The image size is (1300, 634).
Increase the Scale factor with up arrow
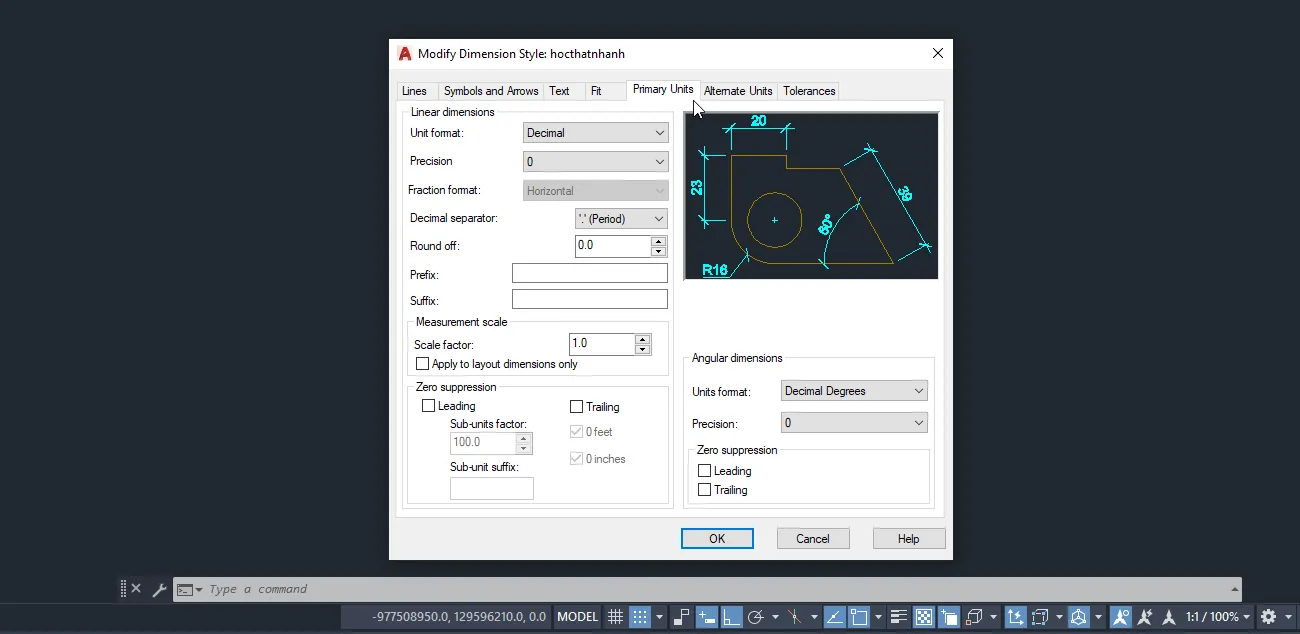pyautogui.click(x=643, y=339)
